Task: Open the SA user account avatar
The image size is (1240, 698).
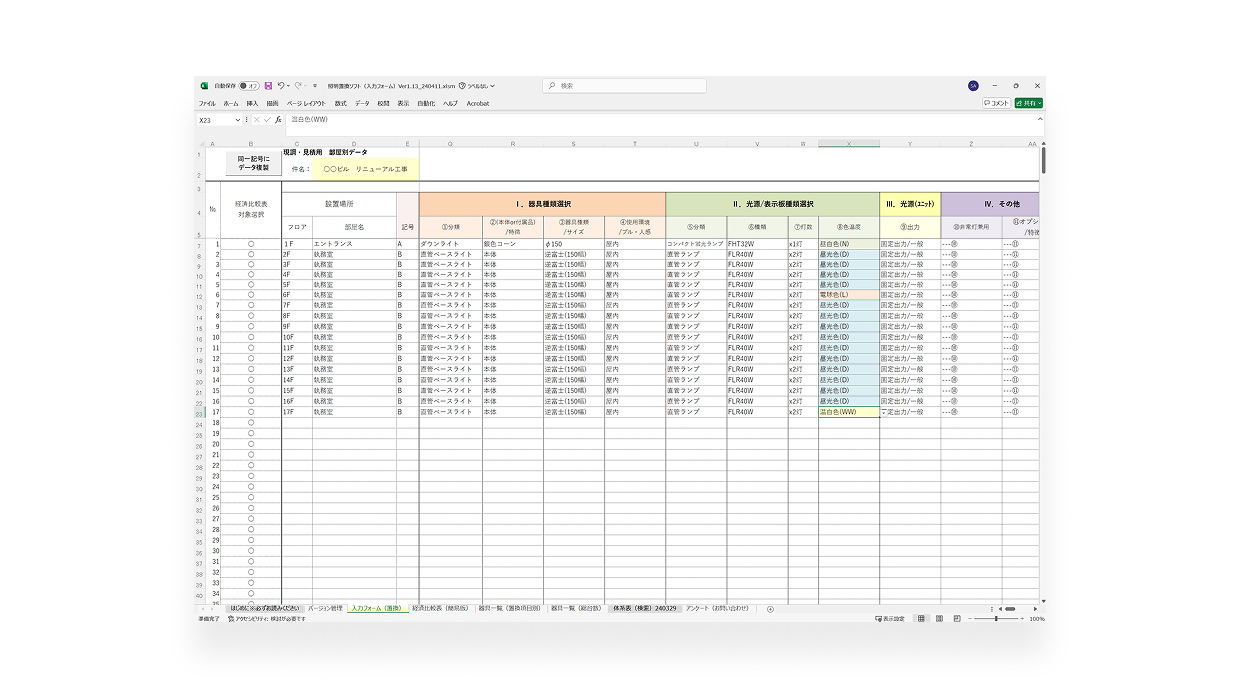Action: [x=973, y=86]
